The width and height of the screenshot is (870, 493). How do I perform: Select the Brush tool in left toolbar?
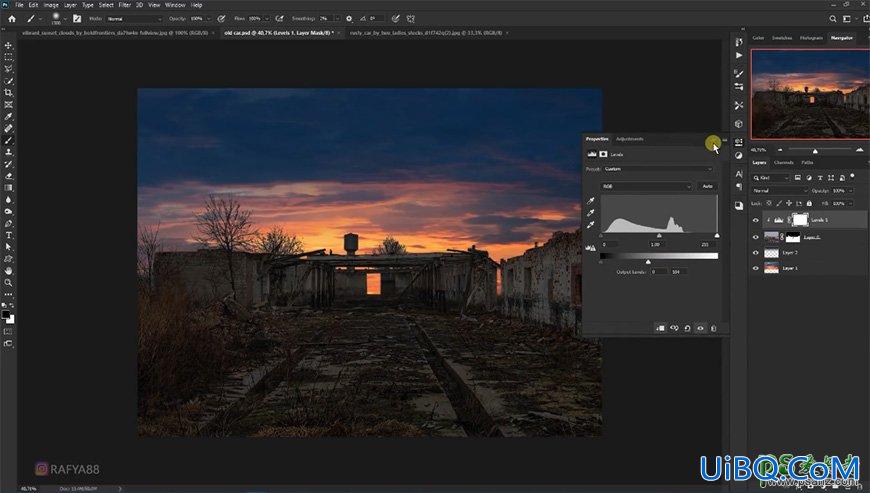[x=8, y=140]
